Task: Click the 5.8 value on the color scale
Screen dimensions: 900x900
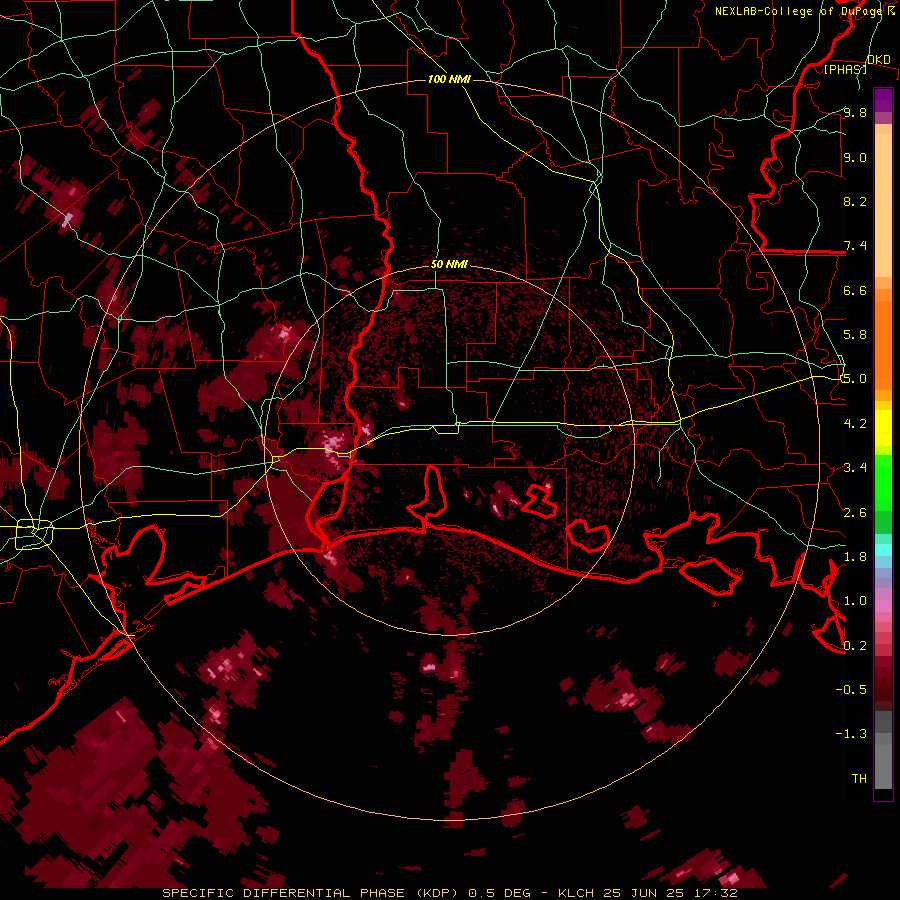Action: click(855, 335)
